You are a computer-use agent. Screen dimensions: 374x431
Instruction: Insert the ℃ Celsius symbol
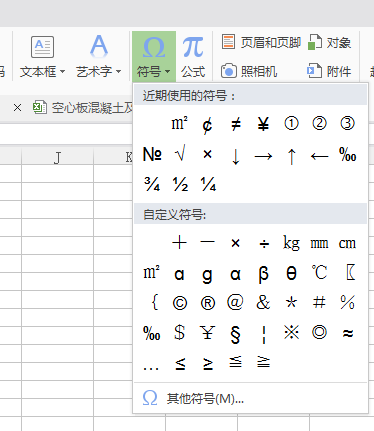[319, 273]
